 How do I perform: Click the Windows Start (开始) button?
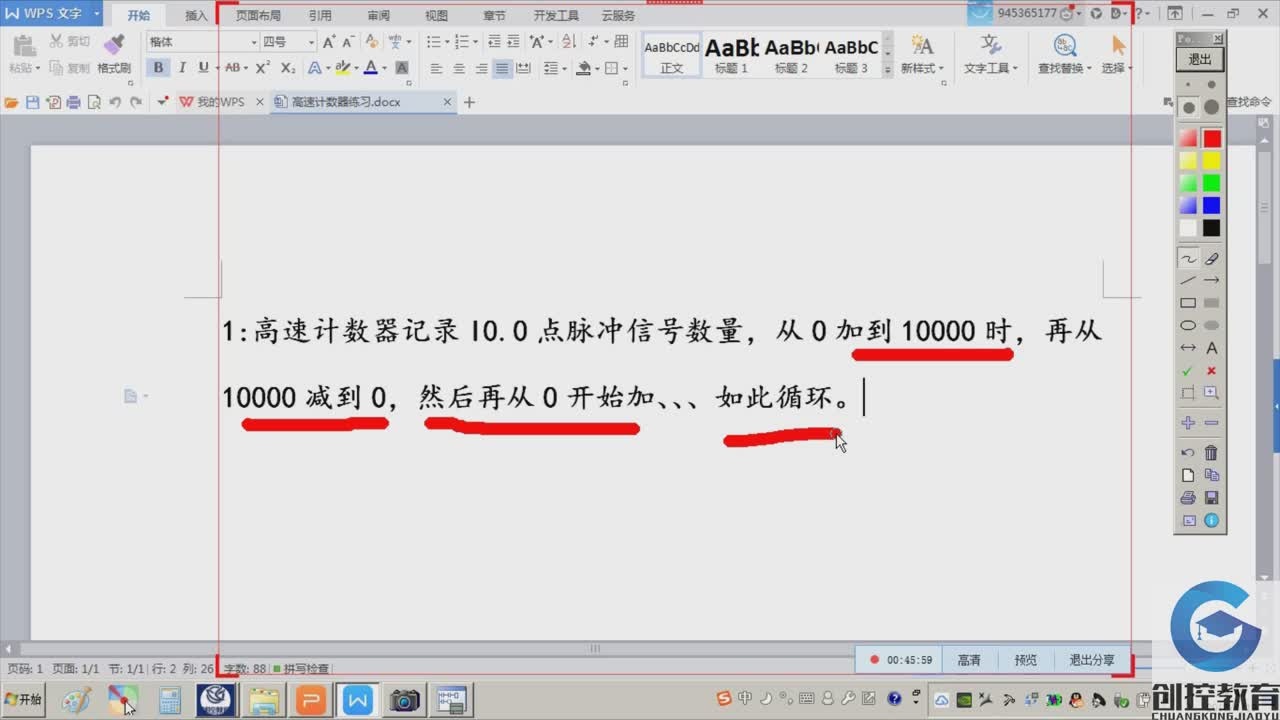tap(24, 699)
